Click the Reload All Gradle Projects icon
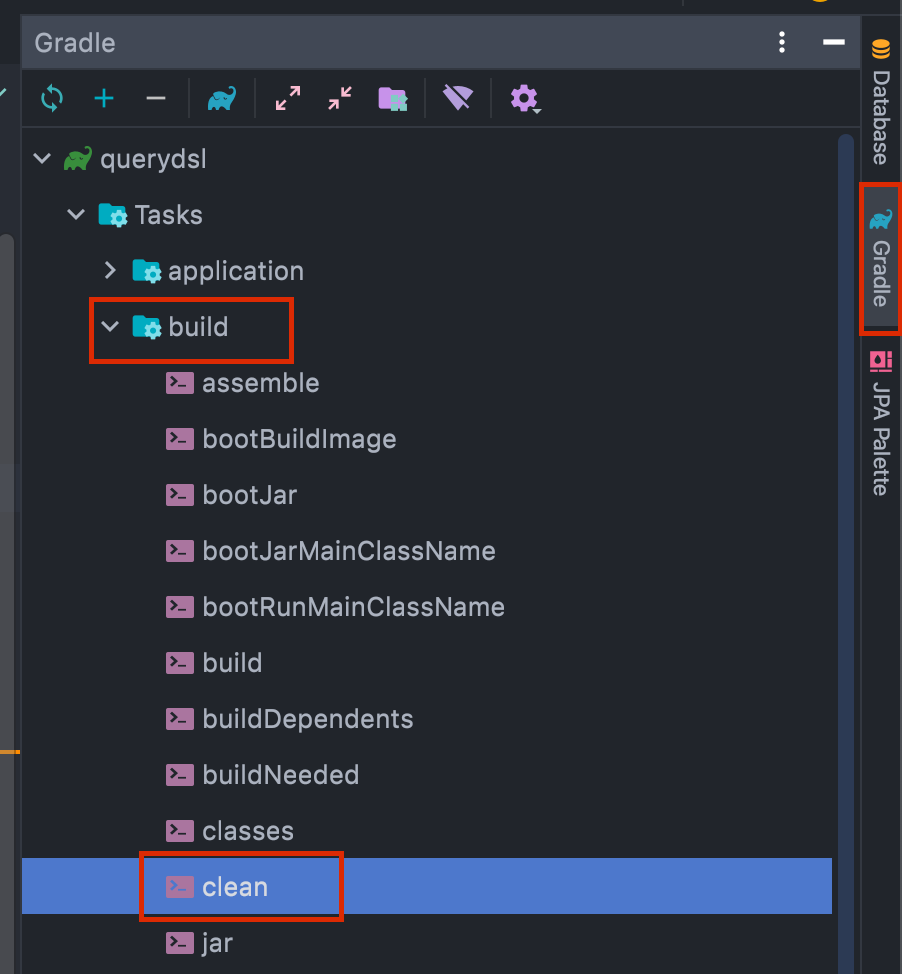 (x=52, y=98)
